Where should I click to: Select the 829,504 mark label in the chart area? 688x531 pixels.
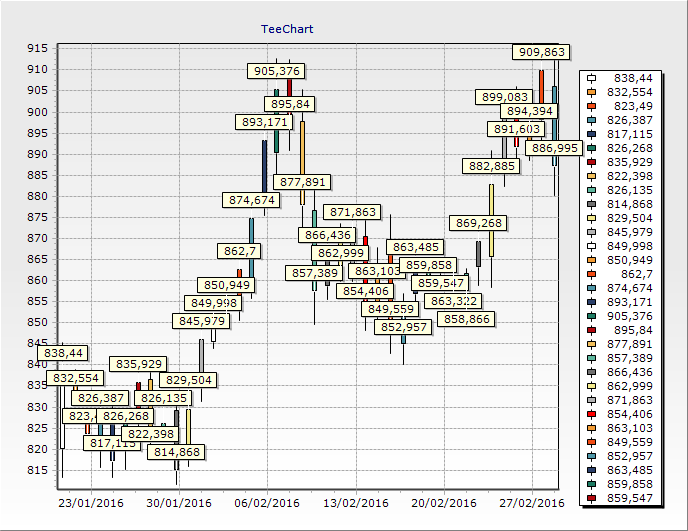[188, 380]
